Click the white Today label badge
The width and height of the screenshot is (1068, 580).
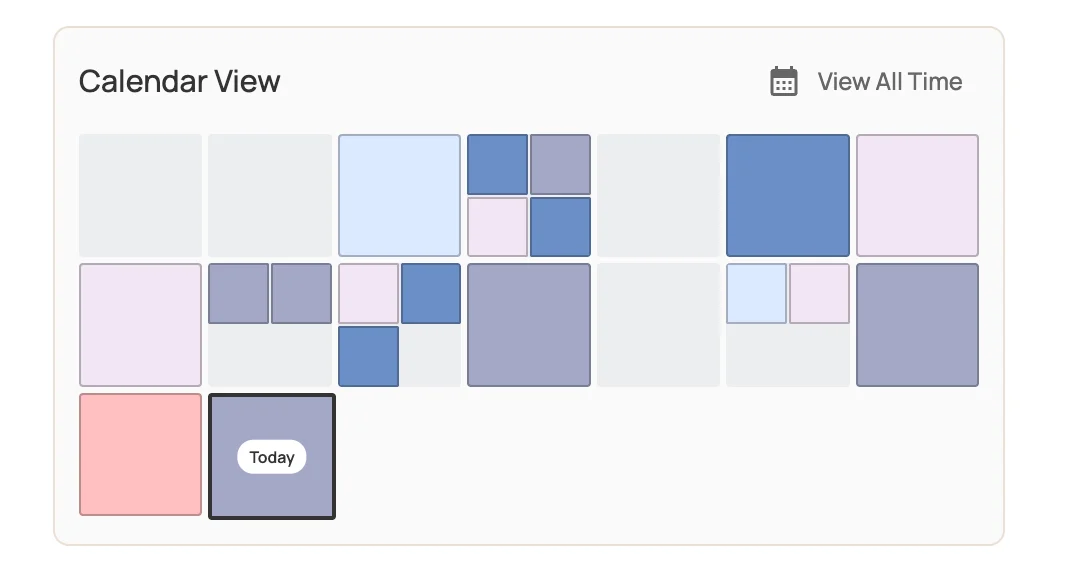point(272,458)
